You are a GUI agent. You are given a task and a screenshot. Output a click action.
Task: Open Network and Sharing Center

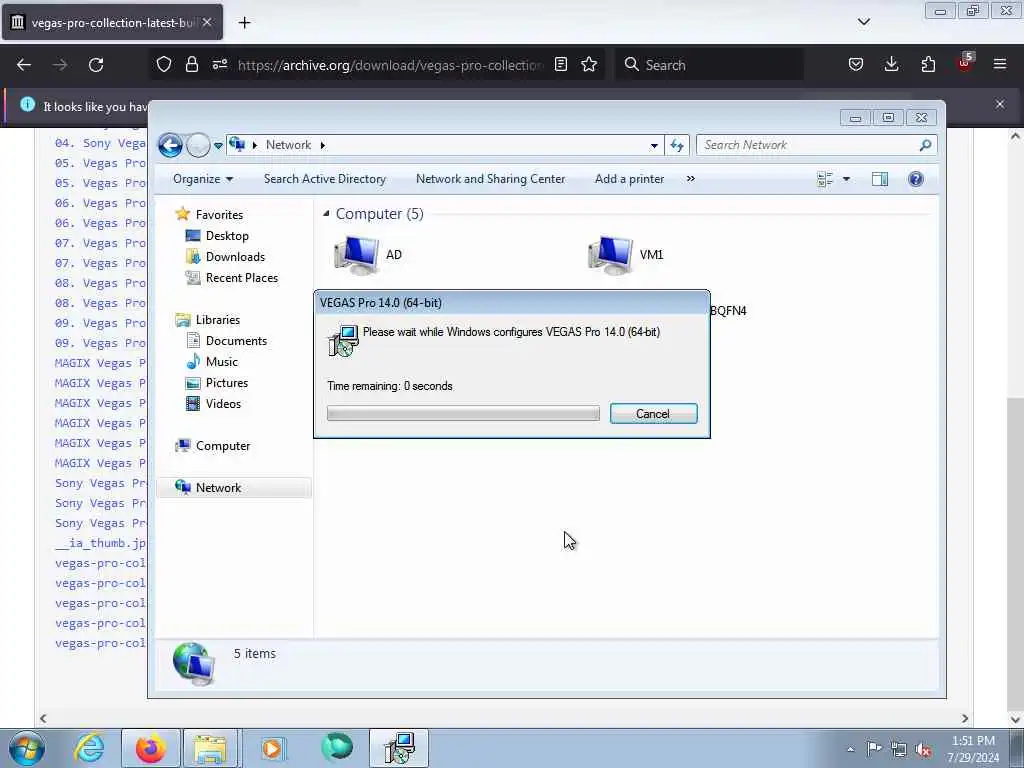coord(490,179)
